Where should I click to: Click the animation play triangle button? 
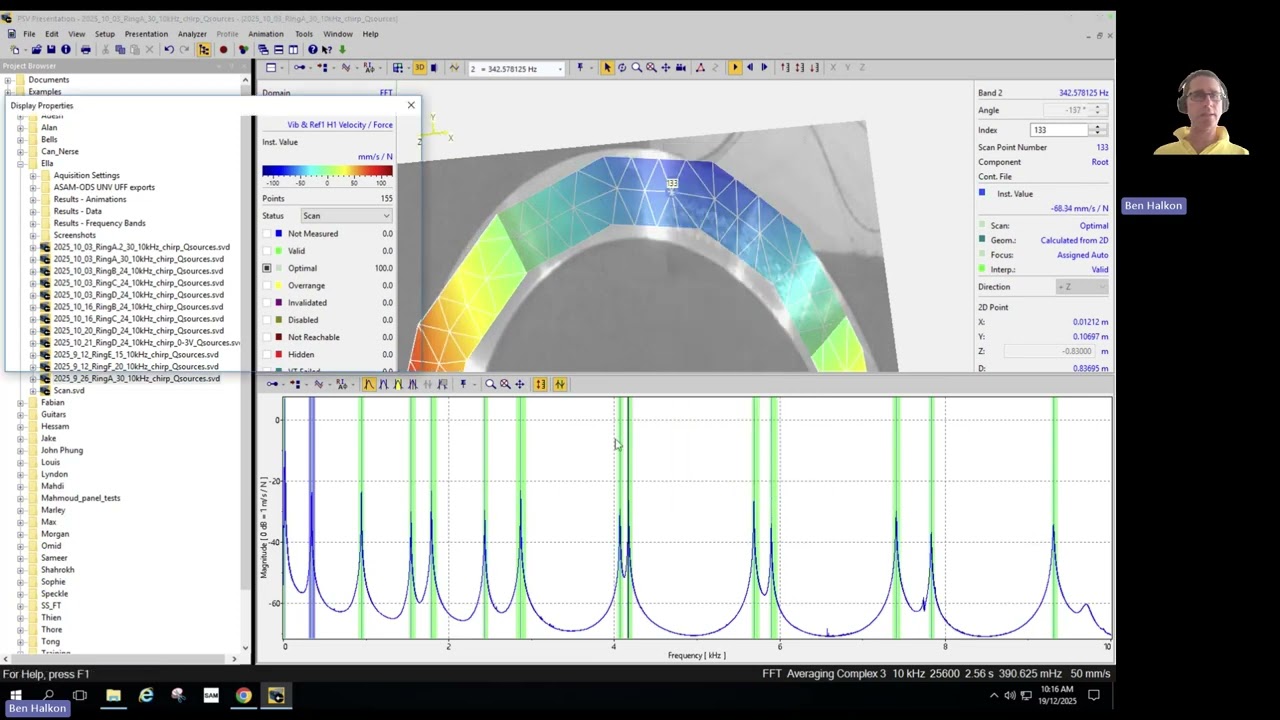735,68
